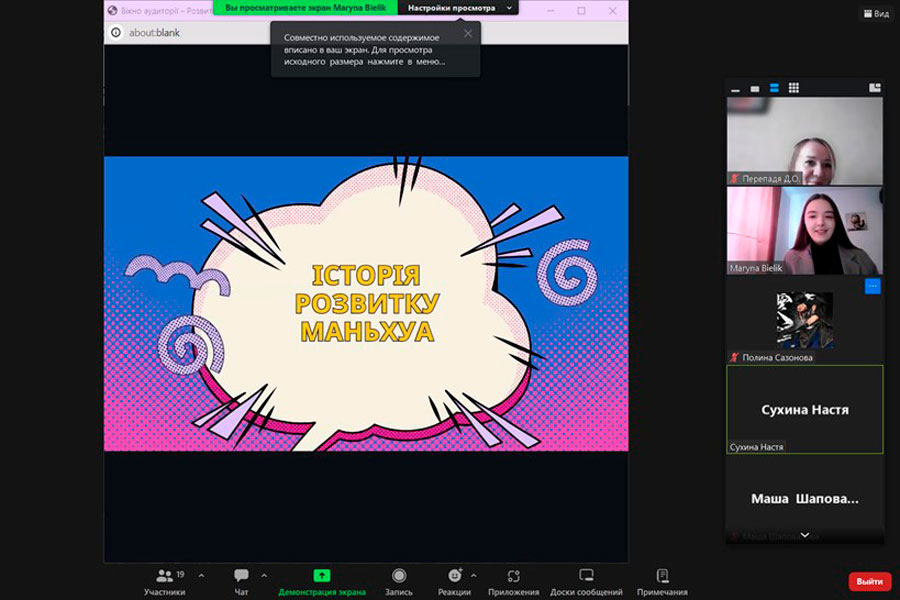
Task: Select the vertical strip thumbnail view
Action: (774, 88)
